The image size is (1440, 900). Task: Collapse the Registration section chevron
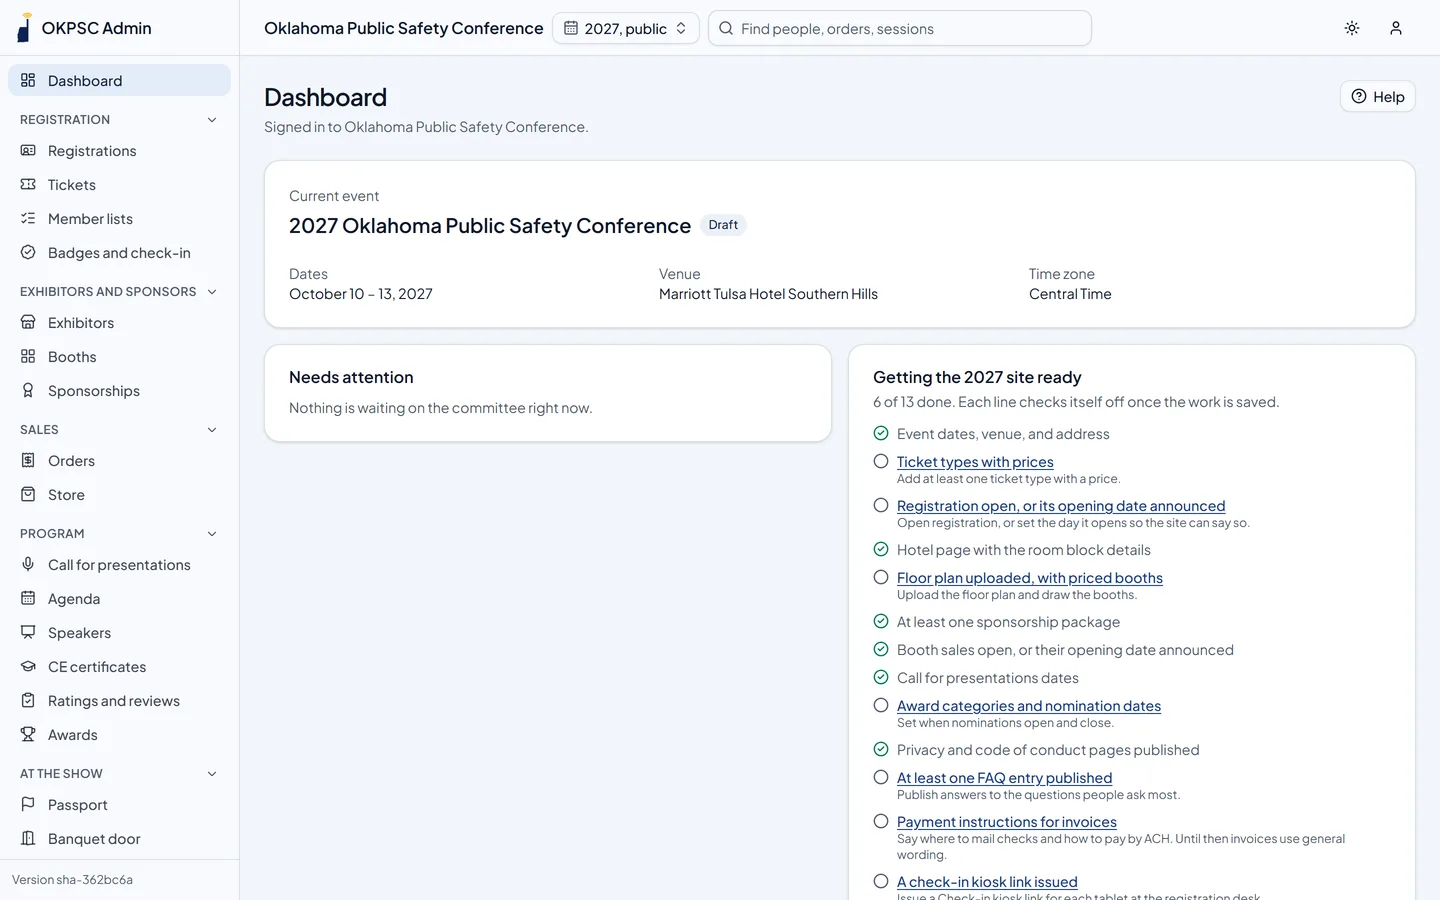[212, 120]
